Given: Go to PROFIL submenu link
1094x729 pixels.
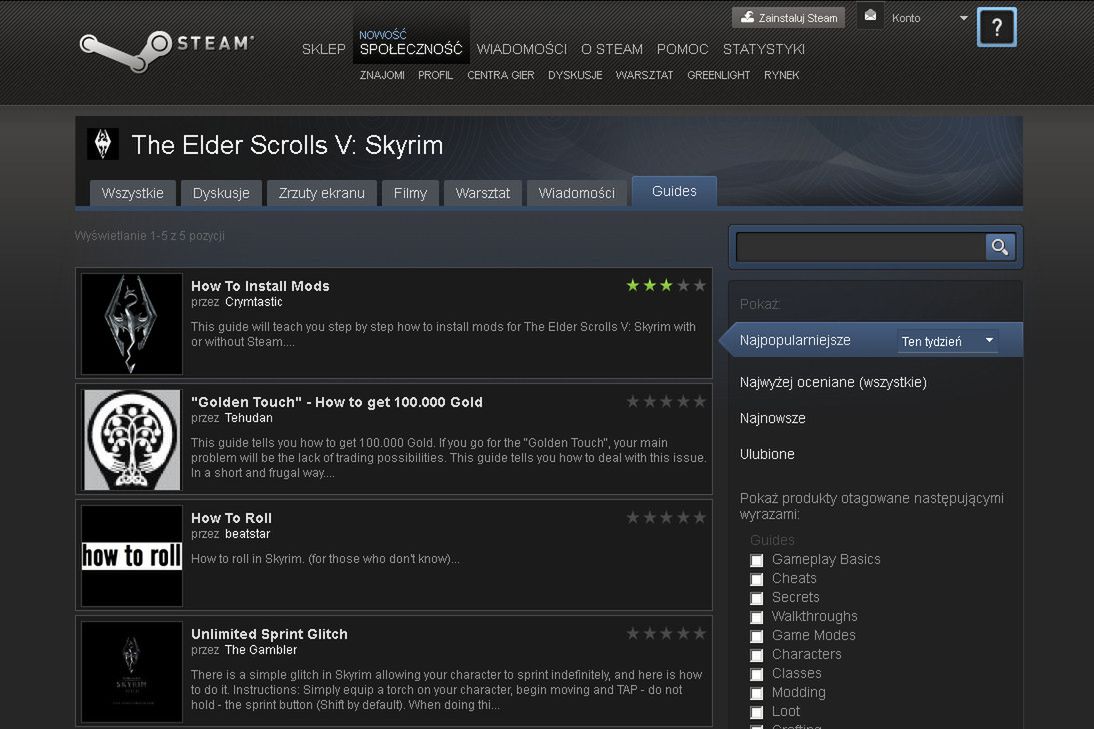Looking at the screenshot, I should [x=435, y=75].
